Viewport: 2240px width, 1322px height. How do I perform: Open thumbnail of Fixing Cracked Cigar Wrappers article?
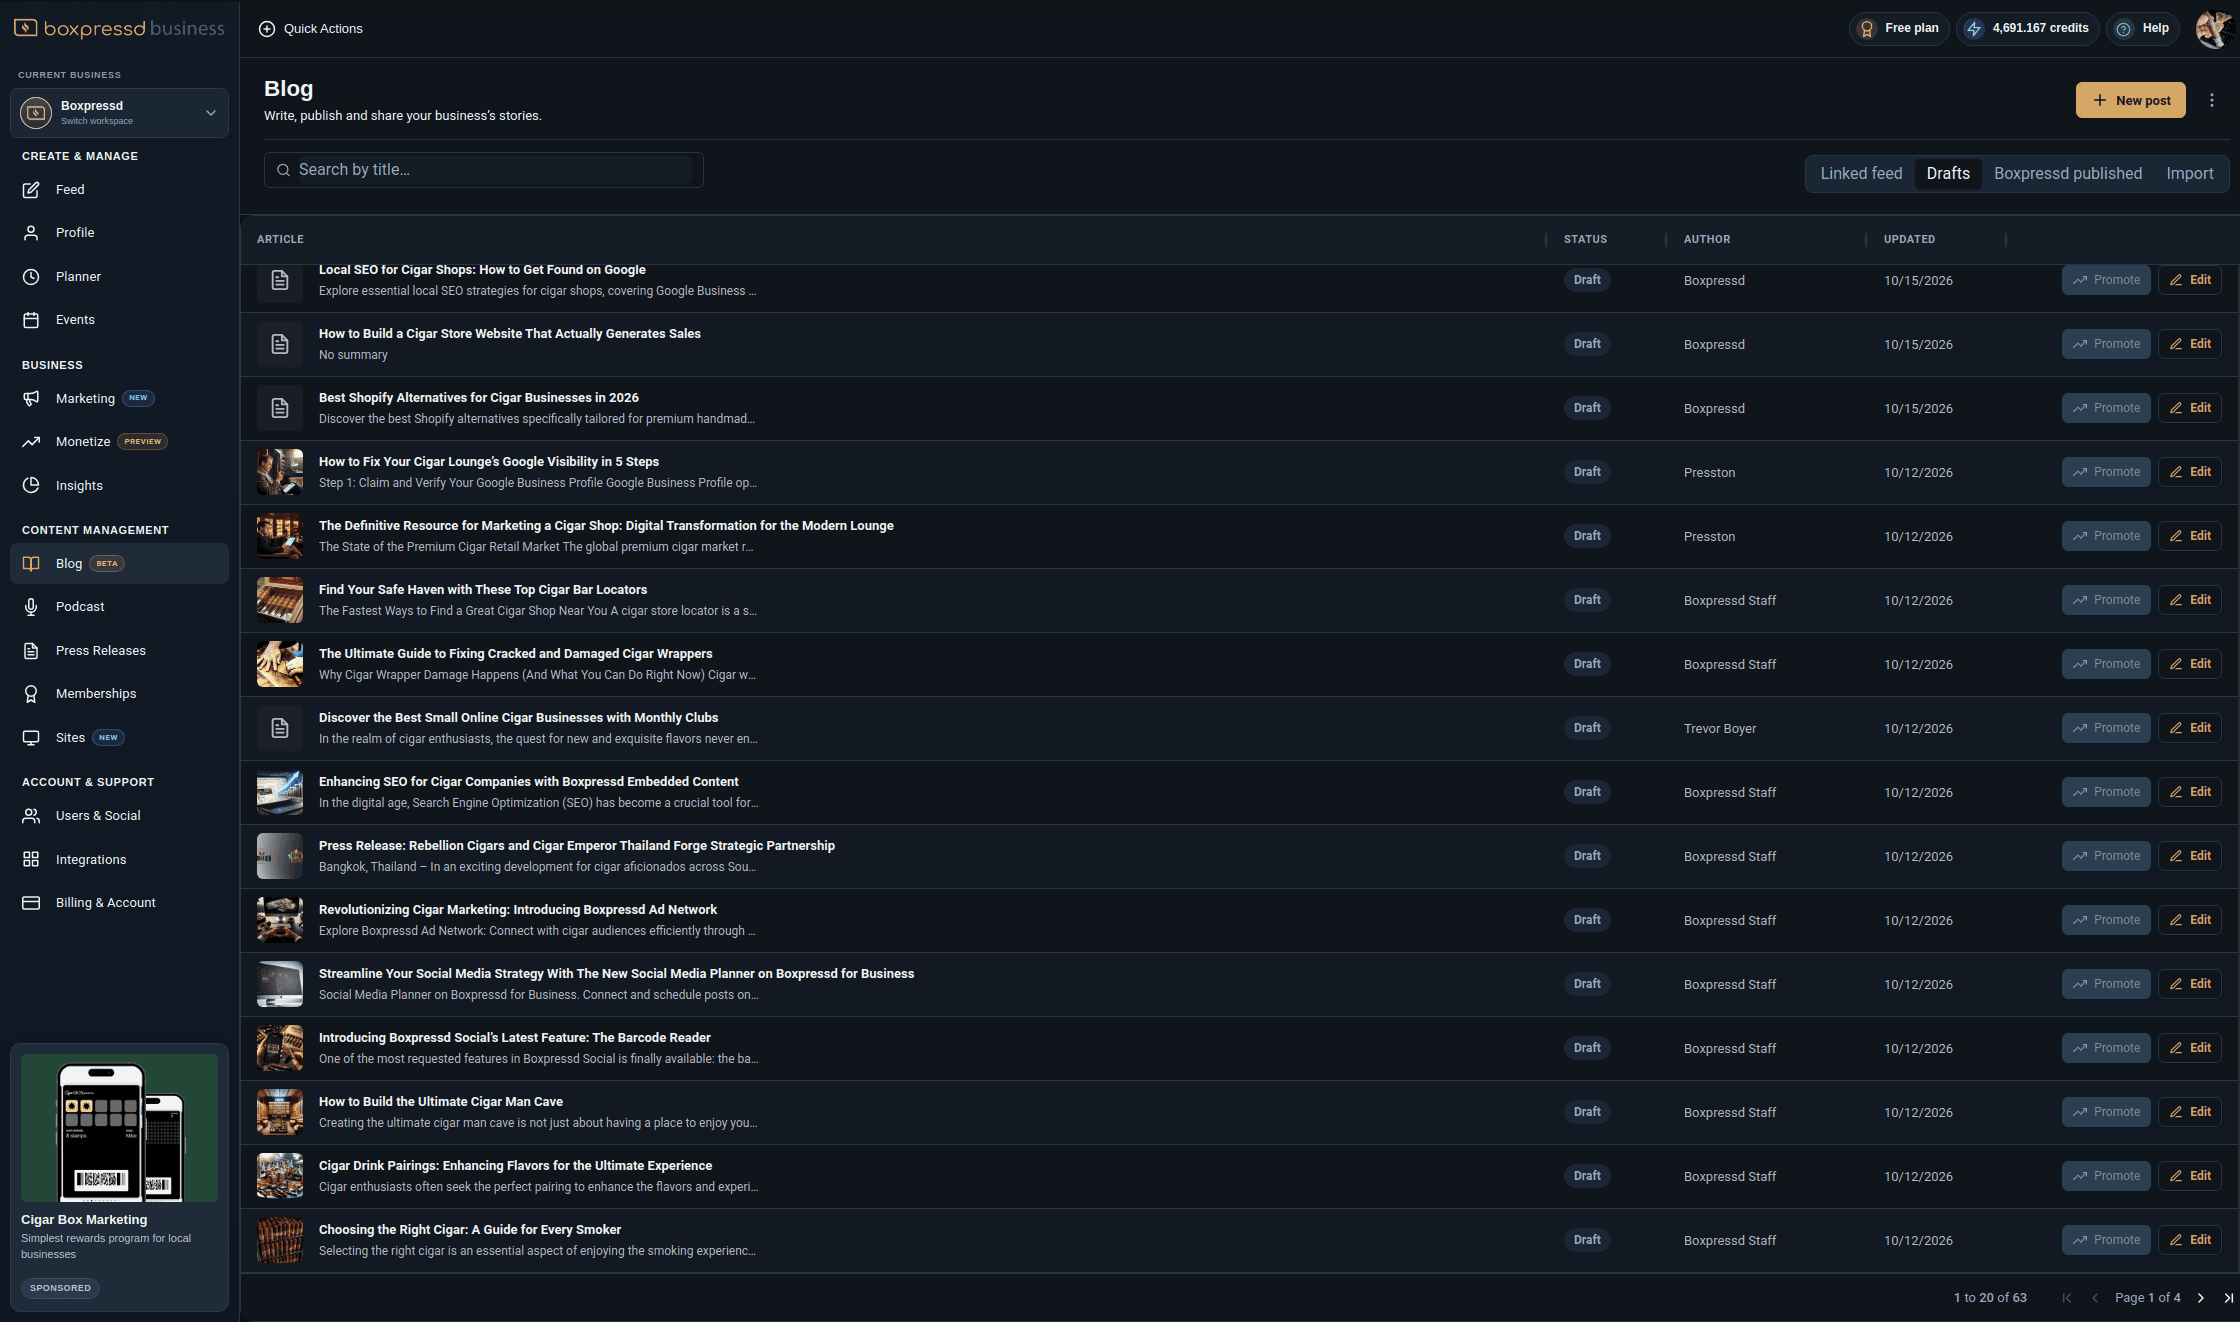coord(280,664)
